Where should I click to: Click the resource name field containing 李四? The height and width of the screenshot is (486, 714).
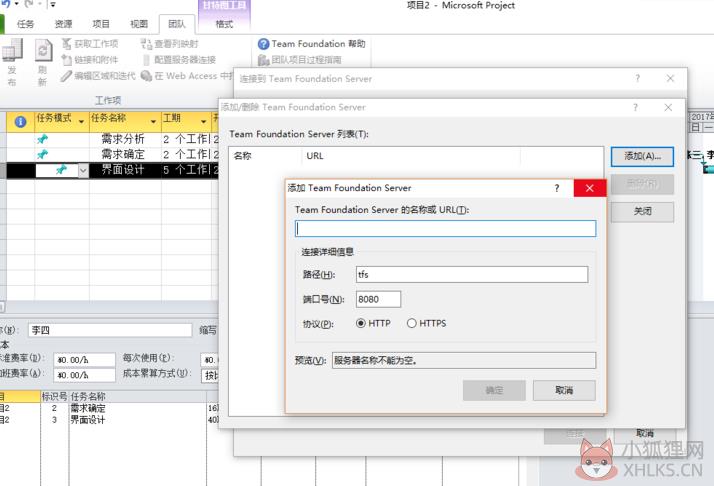click(110, 330)
